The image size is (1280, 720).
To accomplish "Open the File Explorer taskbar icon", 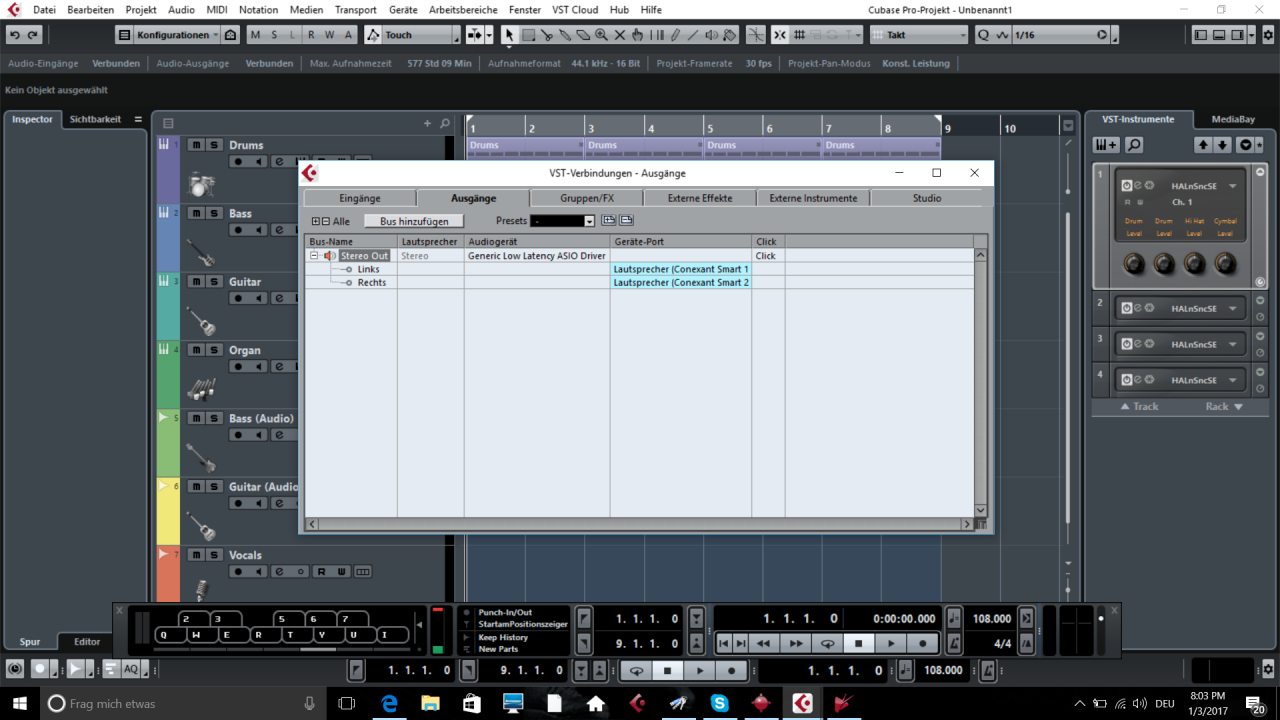I will [x=430, y=703].
